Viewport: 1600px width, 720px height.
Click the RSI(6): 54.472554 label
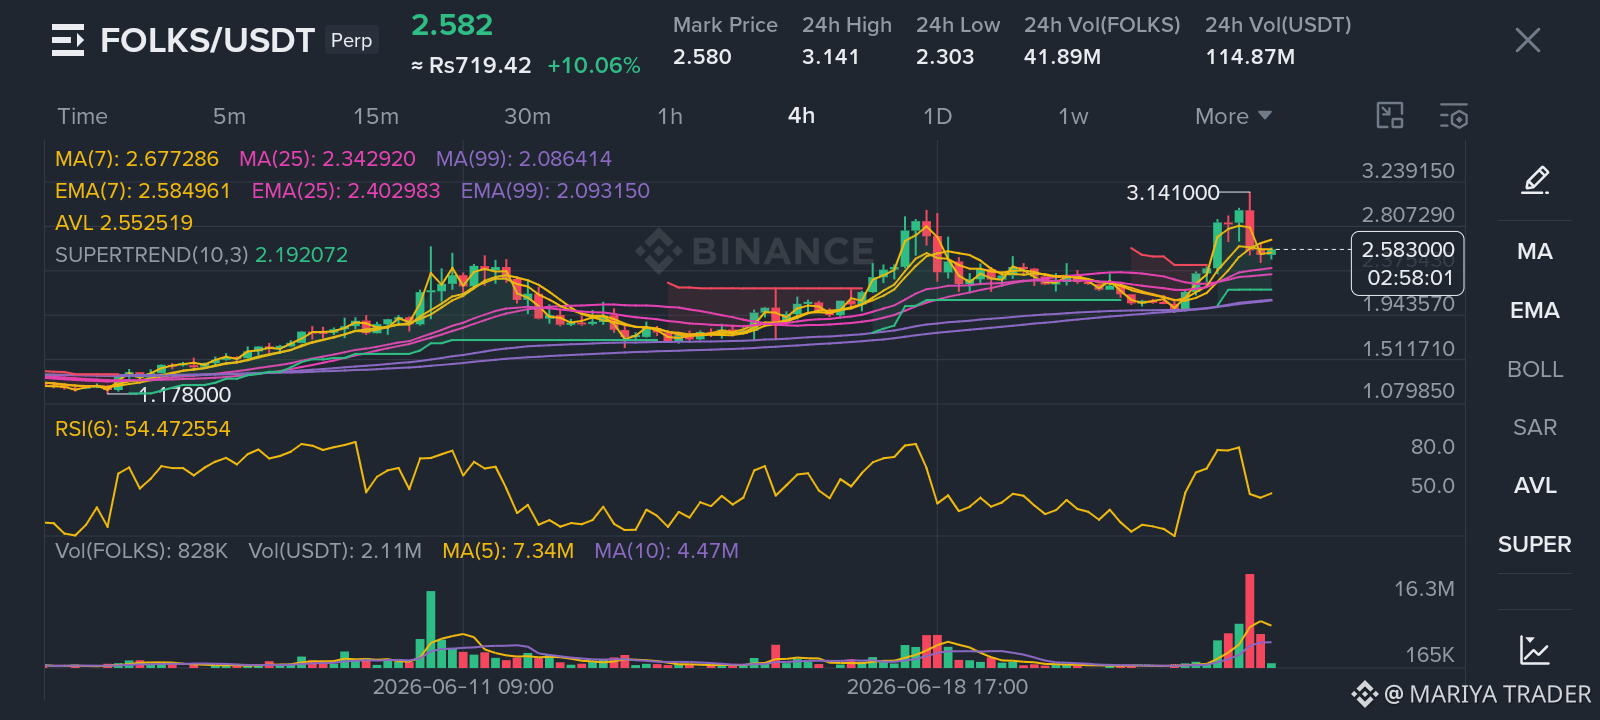pyautogui.click(x=143, y=429)
